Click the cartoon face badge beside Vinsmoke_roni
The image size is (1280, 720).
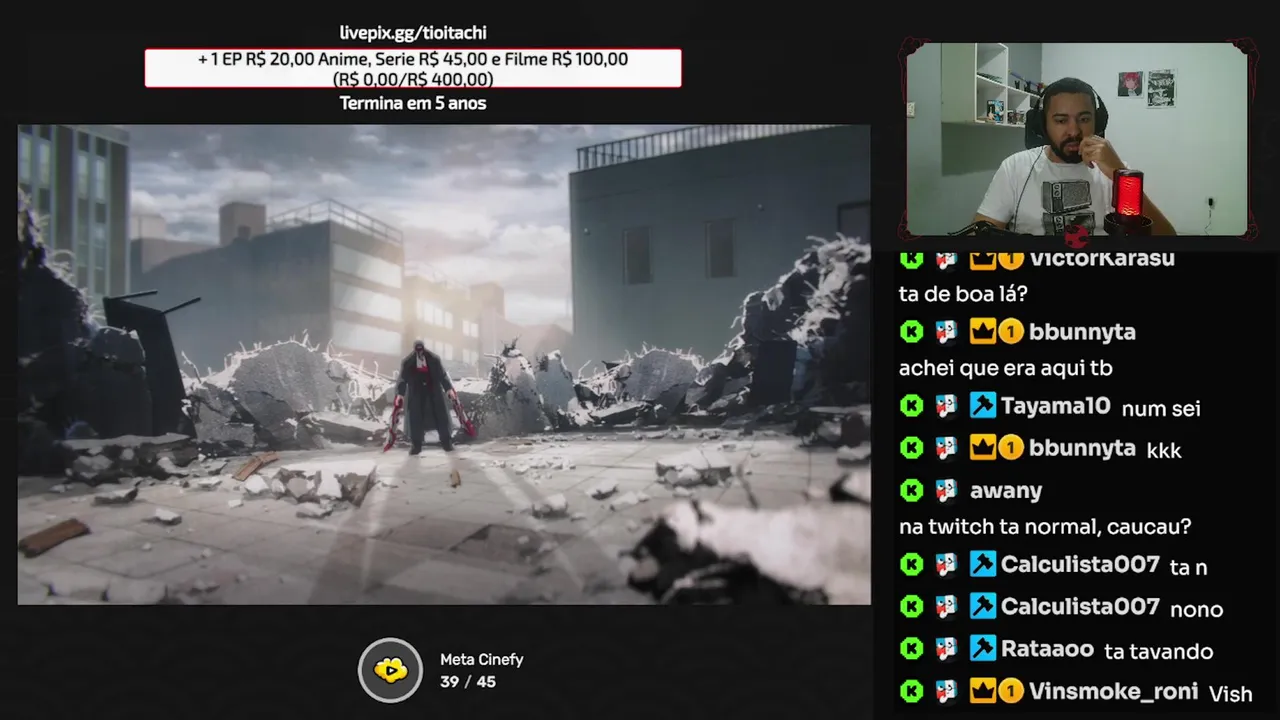tap(946, 691)
